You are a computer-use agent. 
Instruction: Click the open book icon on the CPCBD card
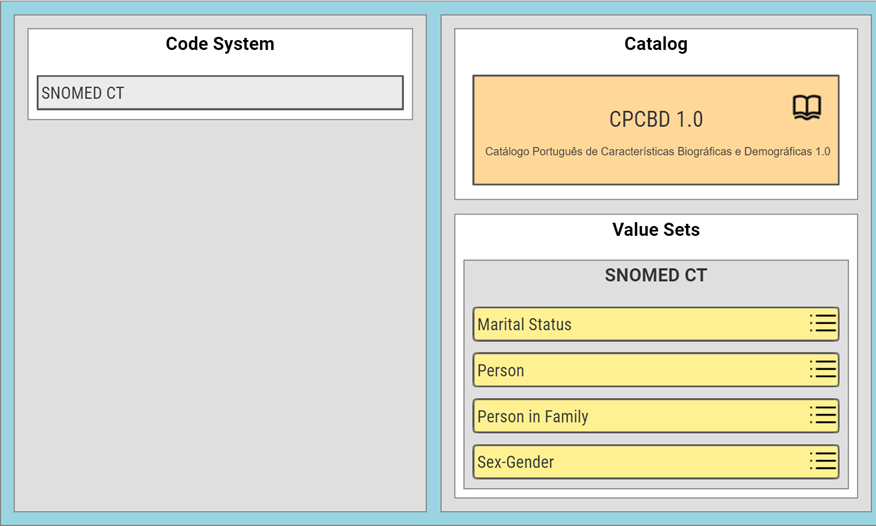click(807, 107)
